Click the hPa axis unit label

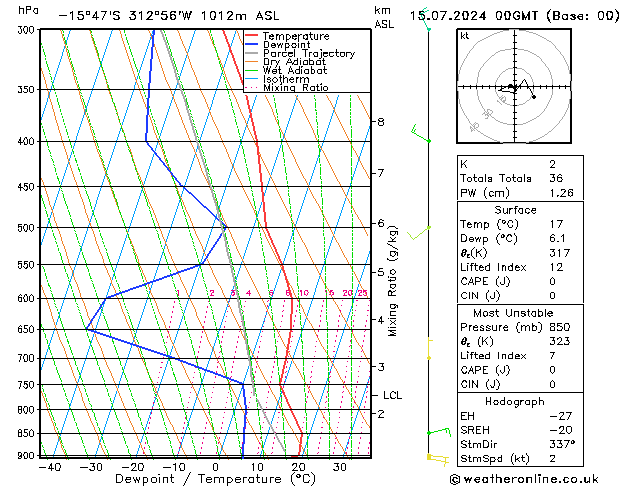pos(28,10)
